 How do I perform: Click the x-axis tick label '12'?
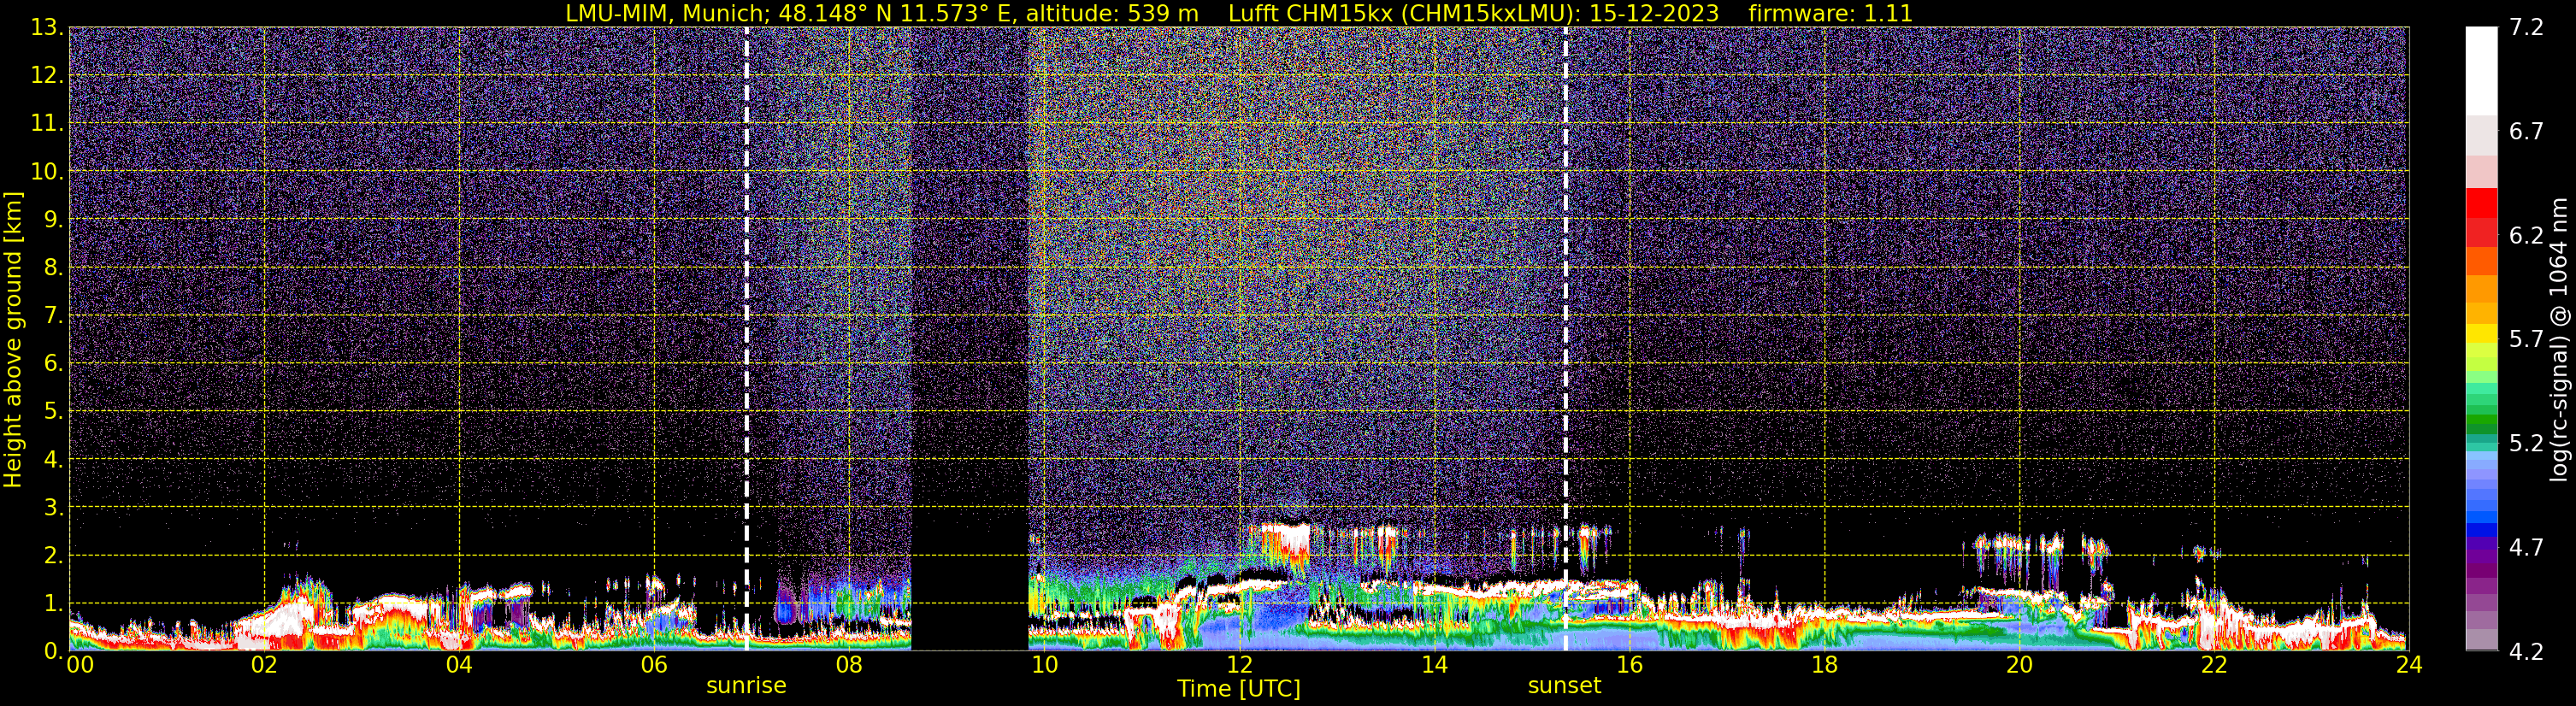click(x=1239, y=665)
